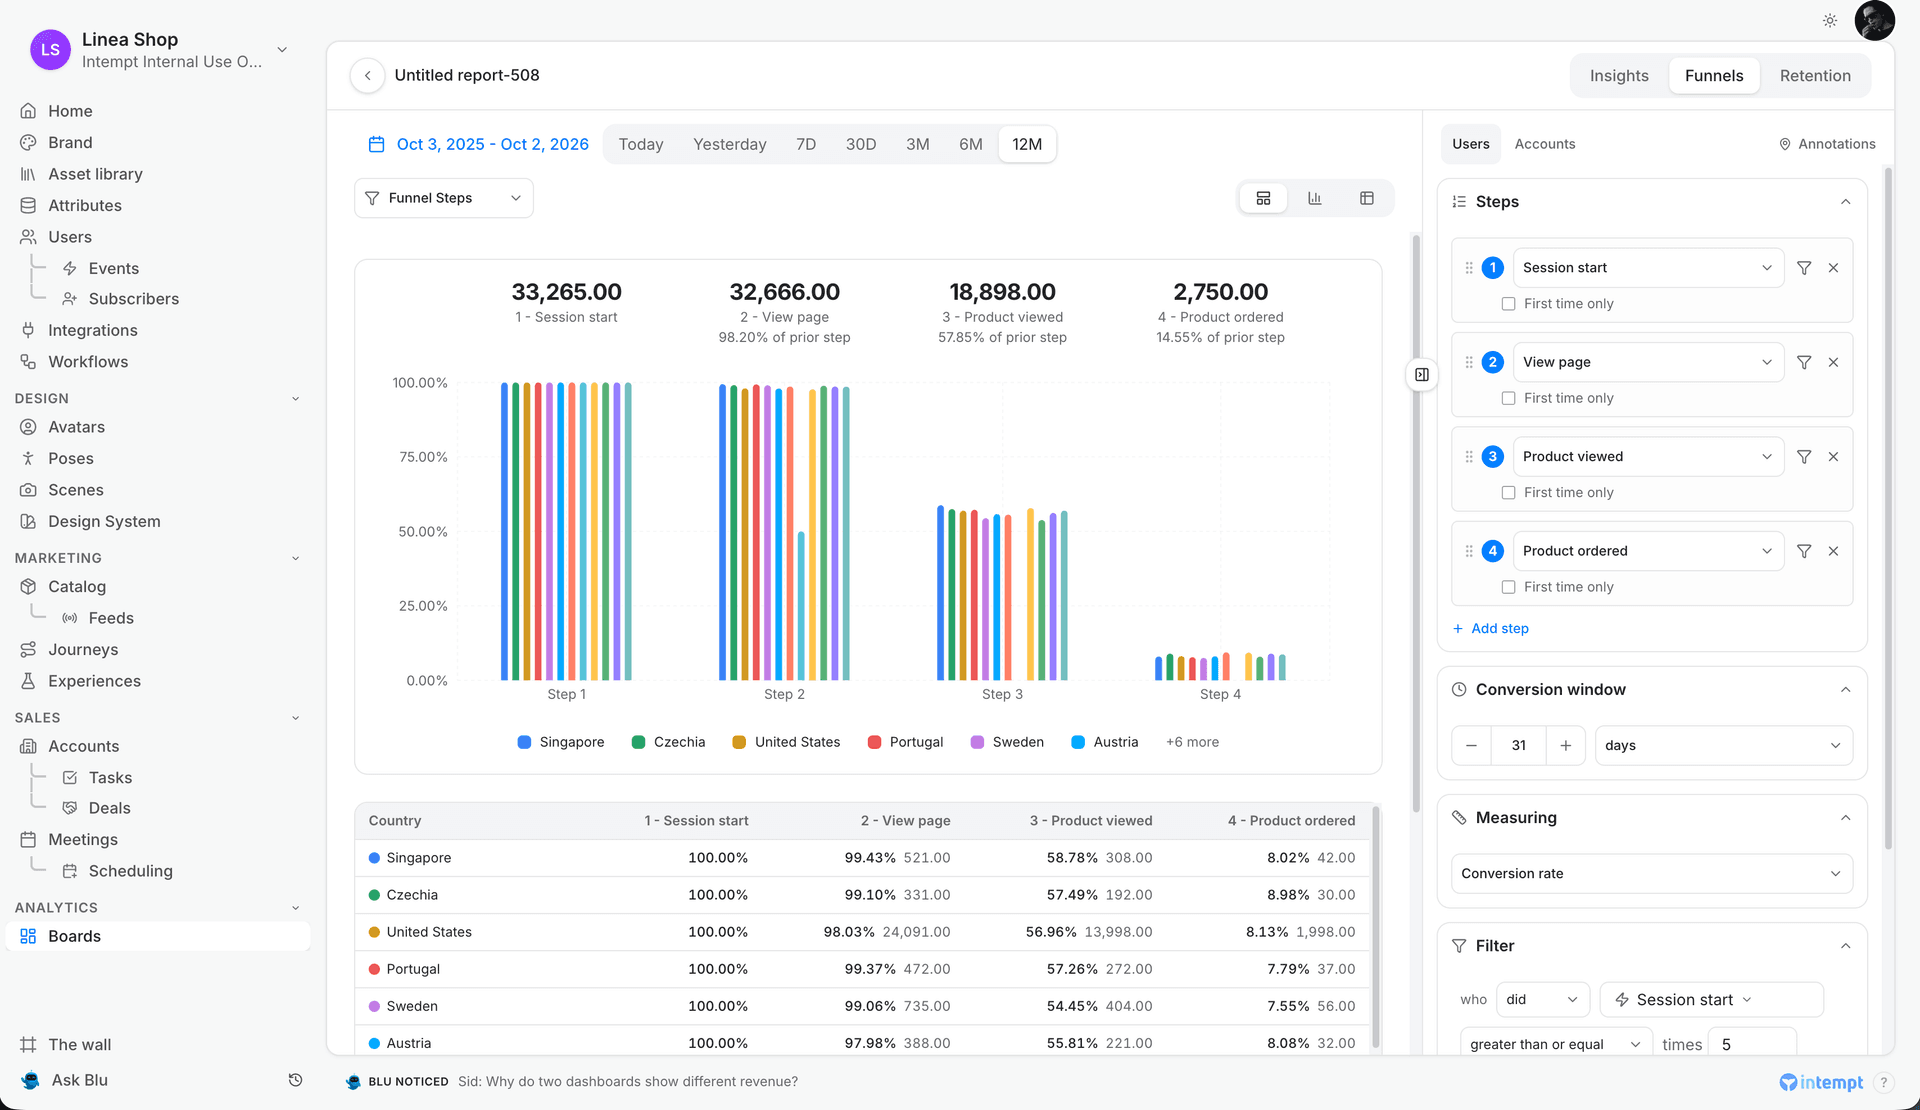Switch to the Retention tab

(x=1815, y=76)
